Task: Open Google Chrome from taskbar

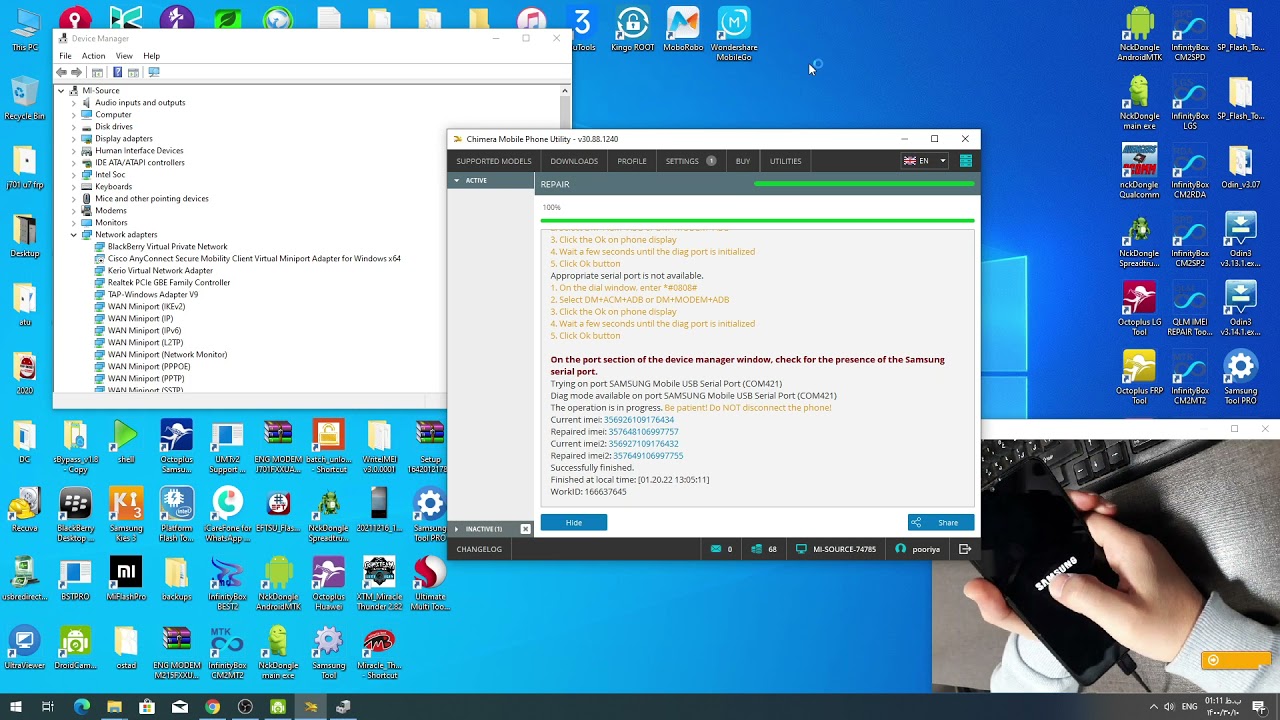Action: coord(213,707)
